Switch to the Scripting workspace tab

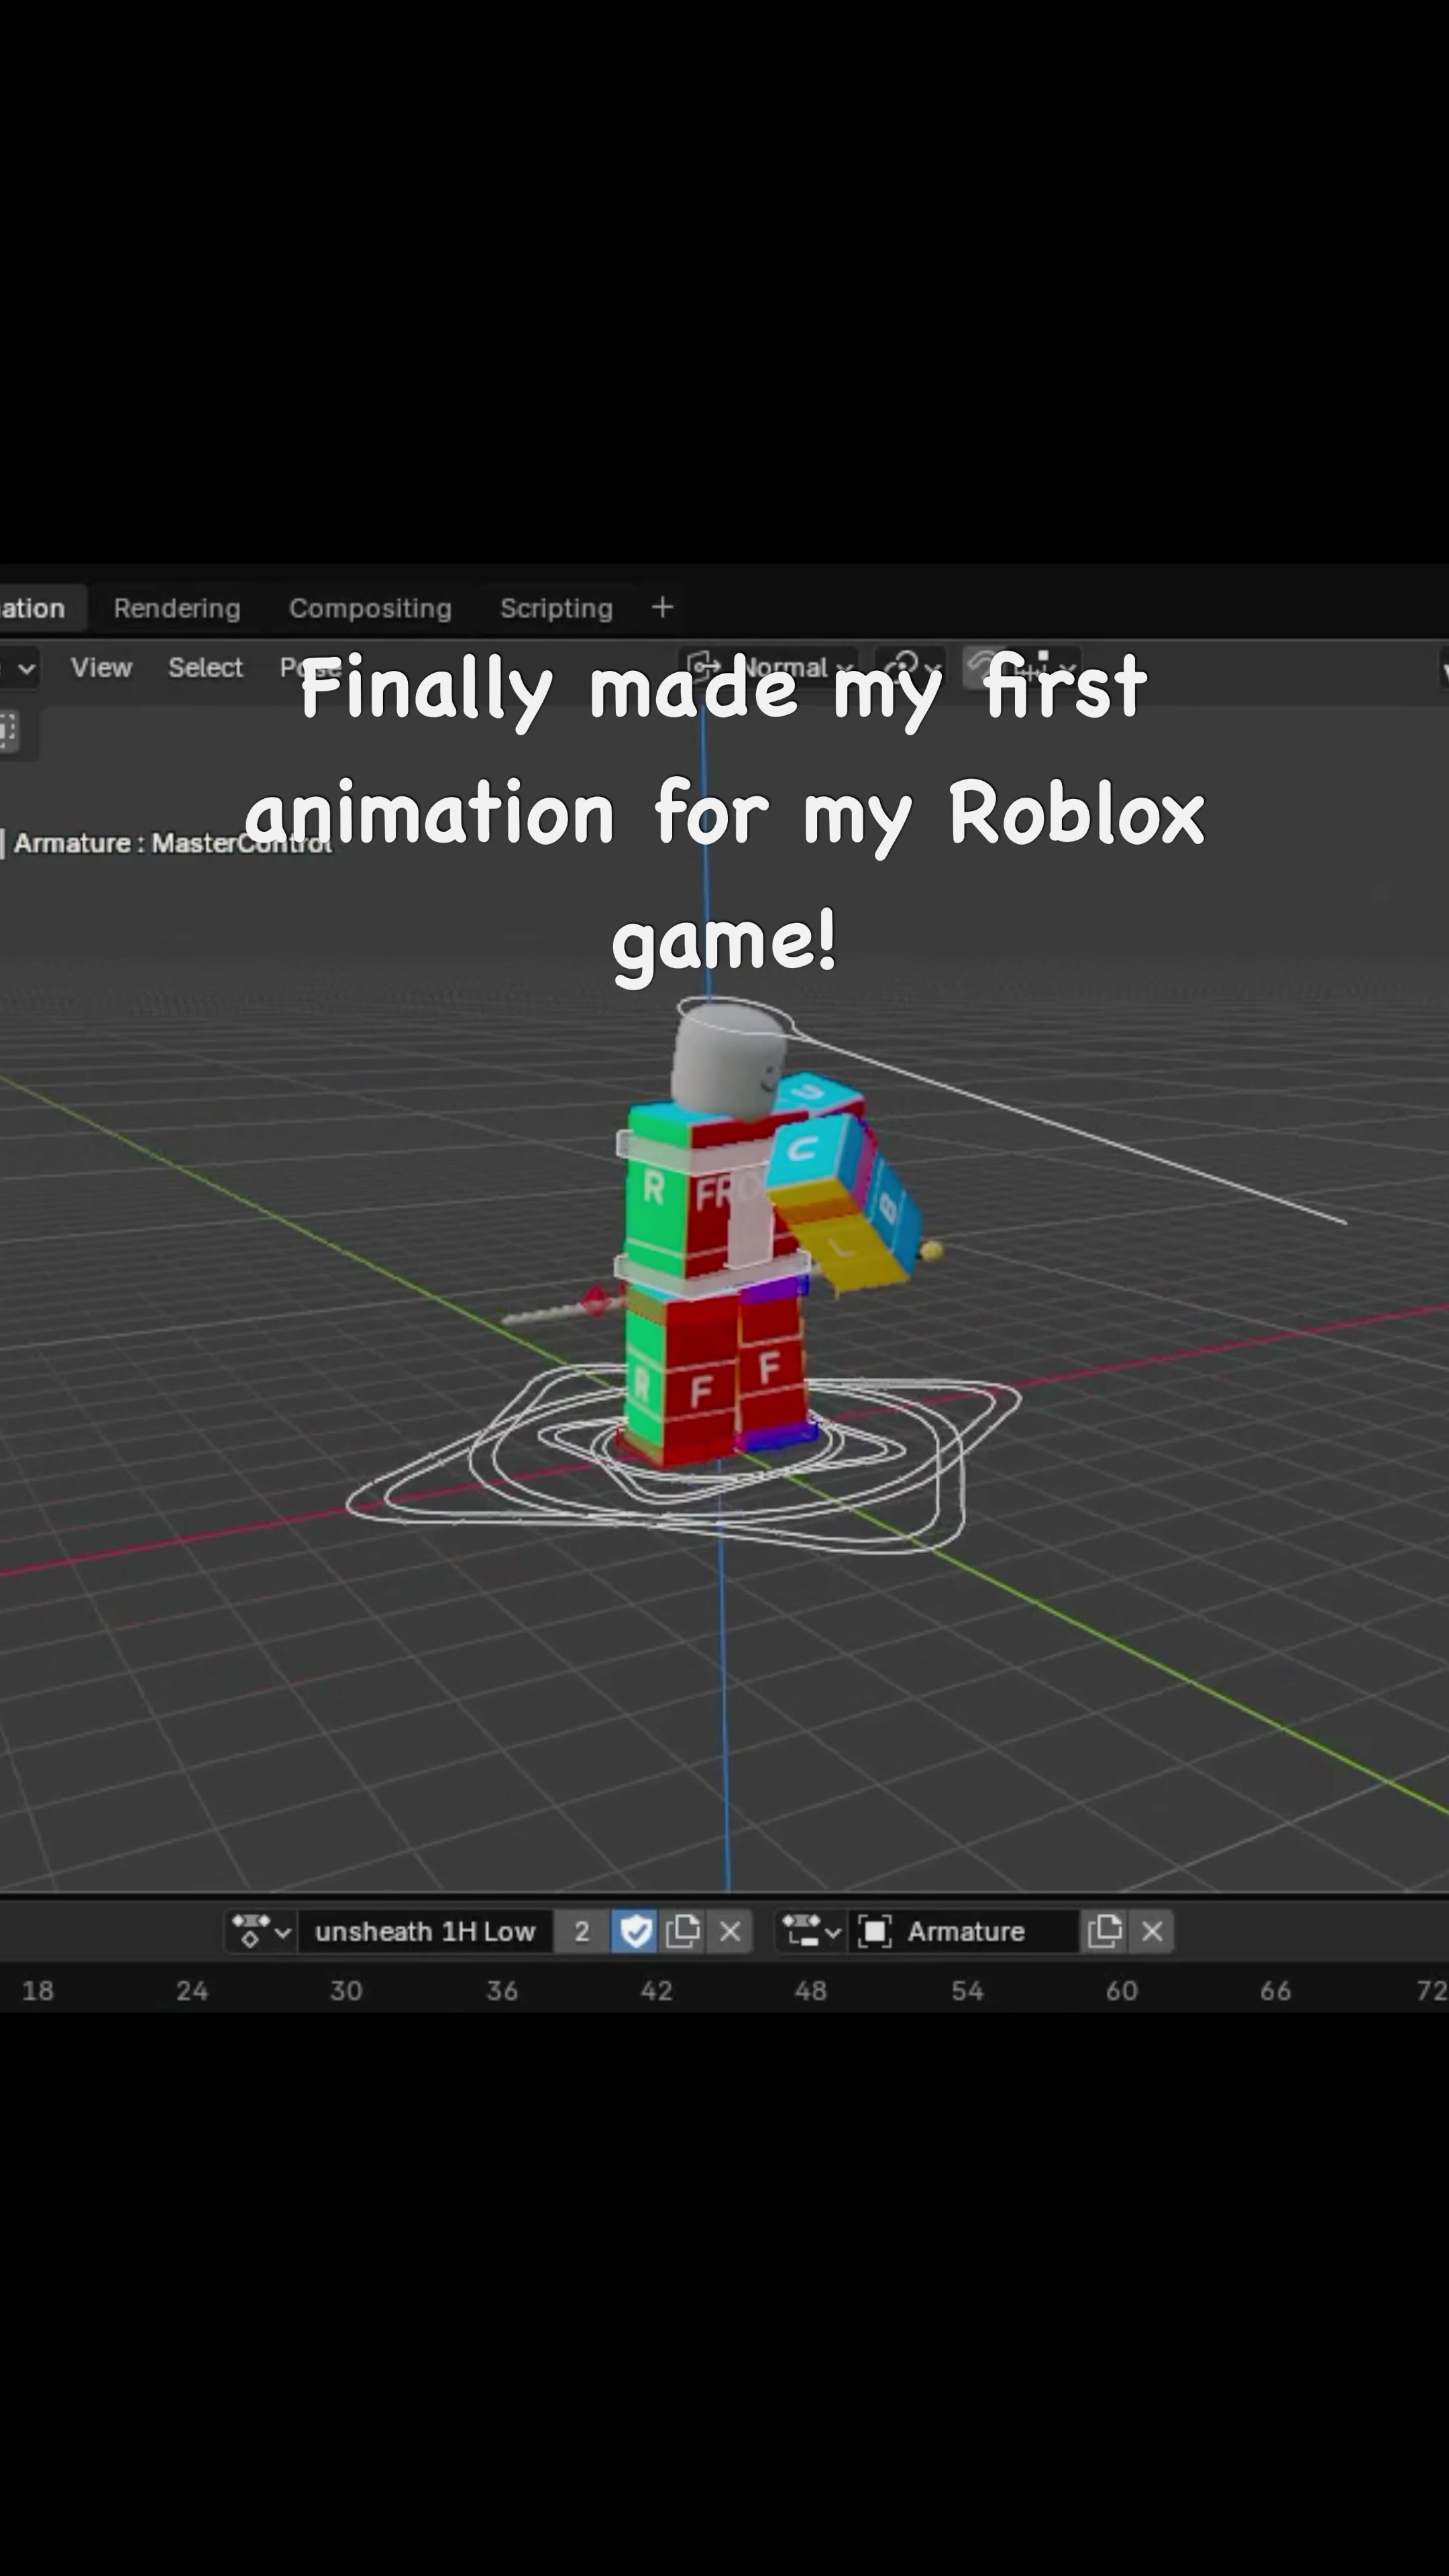(x=556, y=608)
